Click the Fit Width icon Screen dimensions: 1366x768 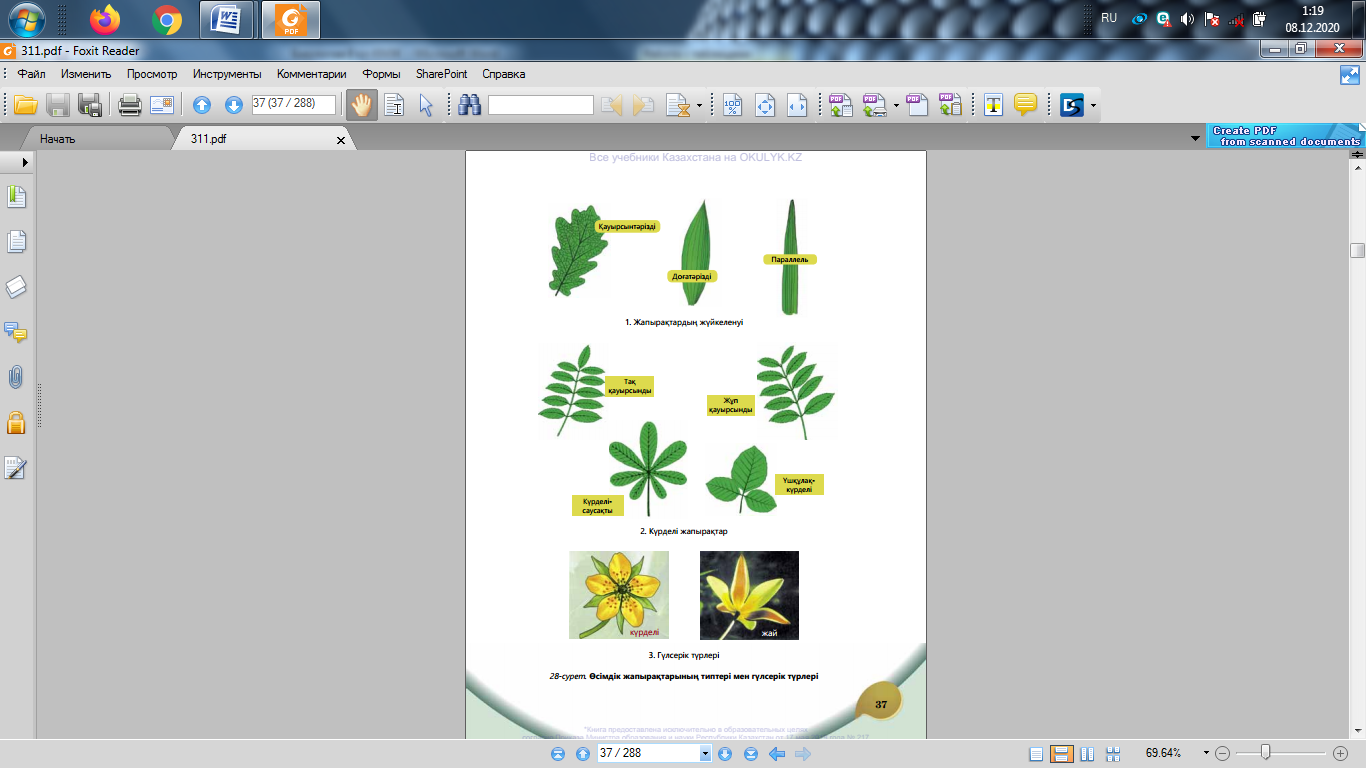click(x=797, y=104)
